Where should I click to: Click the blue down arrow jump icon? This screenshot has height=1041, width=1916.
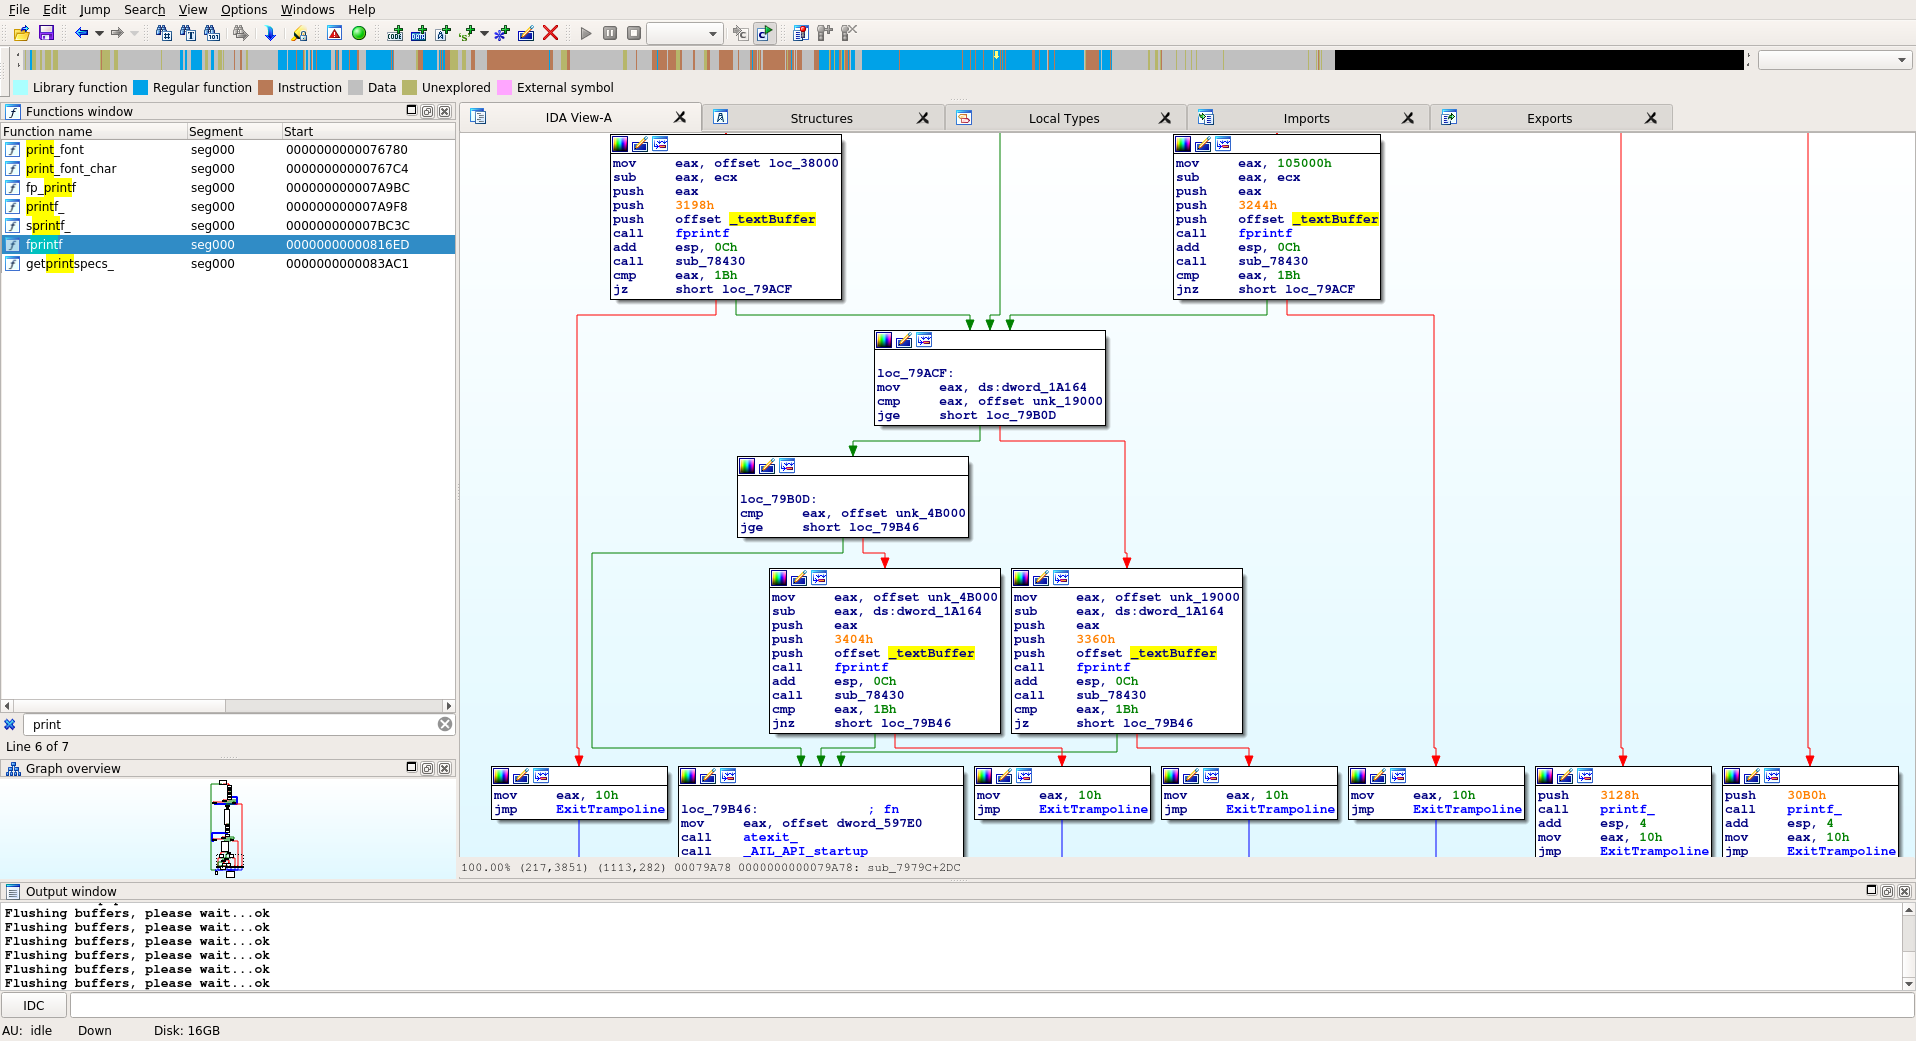(270, 33)
